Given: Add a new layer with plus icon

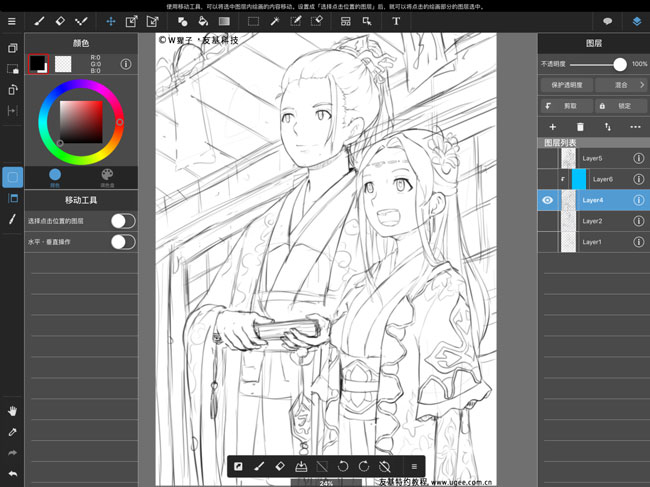Looking at the screenshot, I should coord(553,127).
